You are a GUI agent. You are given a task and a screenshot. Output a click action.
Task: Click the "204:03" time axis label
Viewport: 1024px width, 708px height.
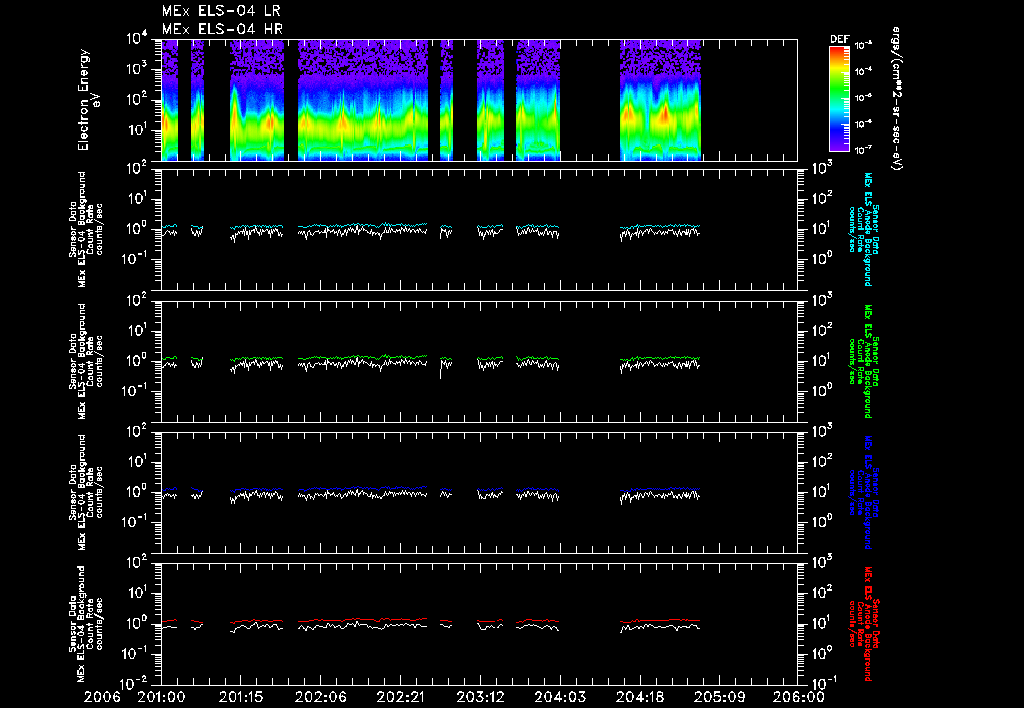click(560, 697)
